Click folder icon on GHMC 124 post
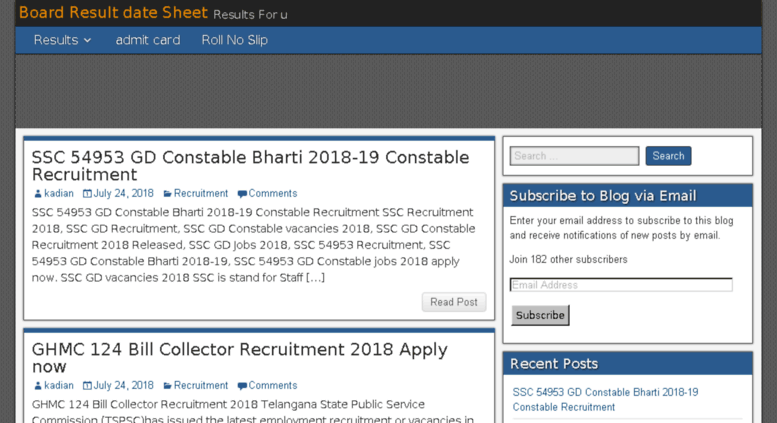This screenshot has width=777, height=423. pyautogui.click(x=167, y=386)
